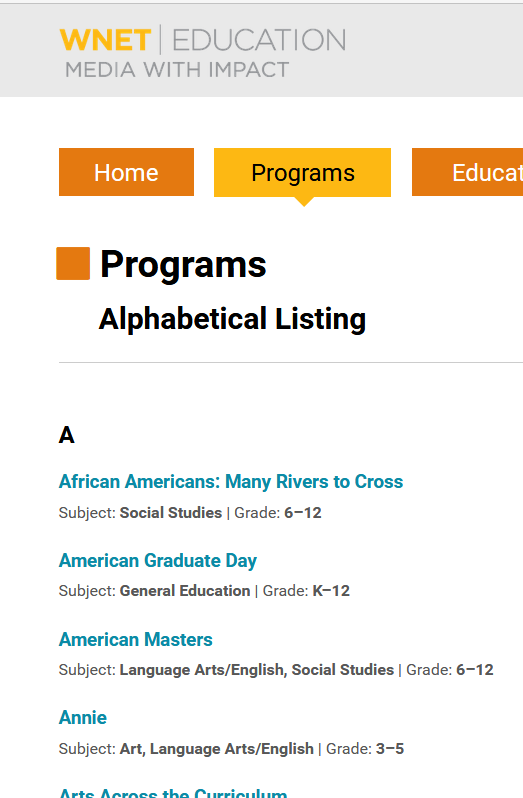This screenshot has width=523, height=798.
Task: Click Art, Language Arts/English subject under Annie
Action: coord(217,749)
